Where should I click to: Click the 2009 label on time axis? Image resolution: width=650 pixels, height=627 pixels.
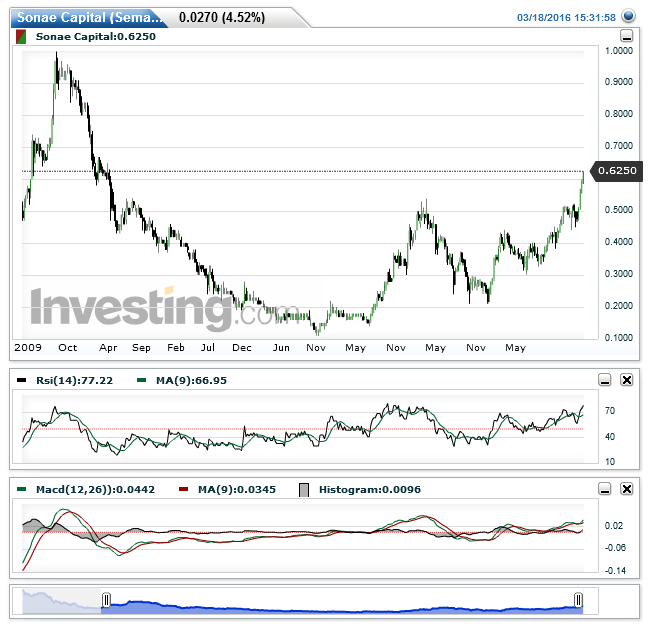point(28,347)
